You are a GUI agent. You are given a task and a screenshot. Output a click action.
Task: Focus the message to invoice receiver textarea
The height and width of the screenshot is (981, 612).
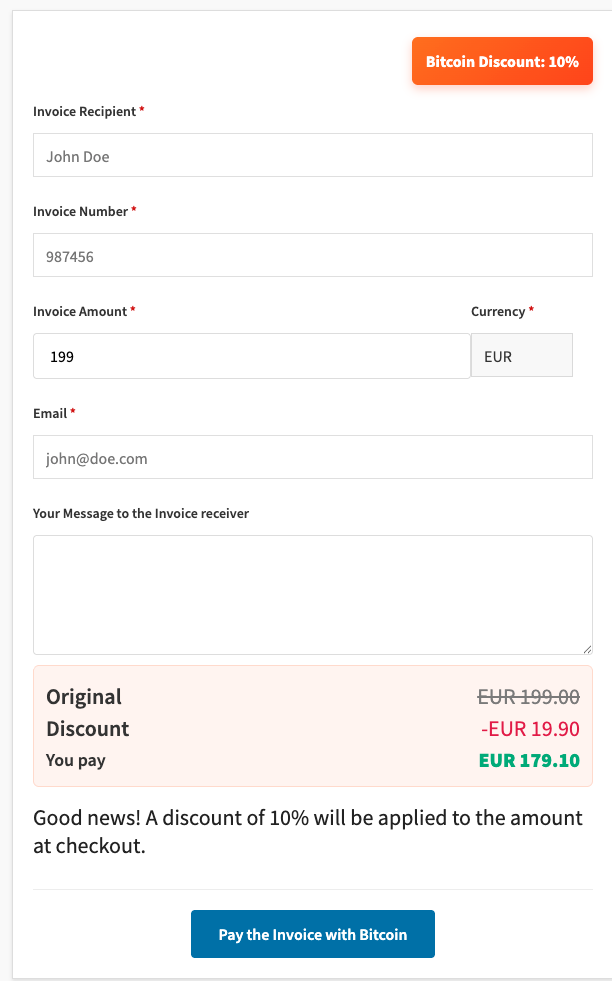tap(312, 594)
